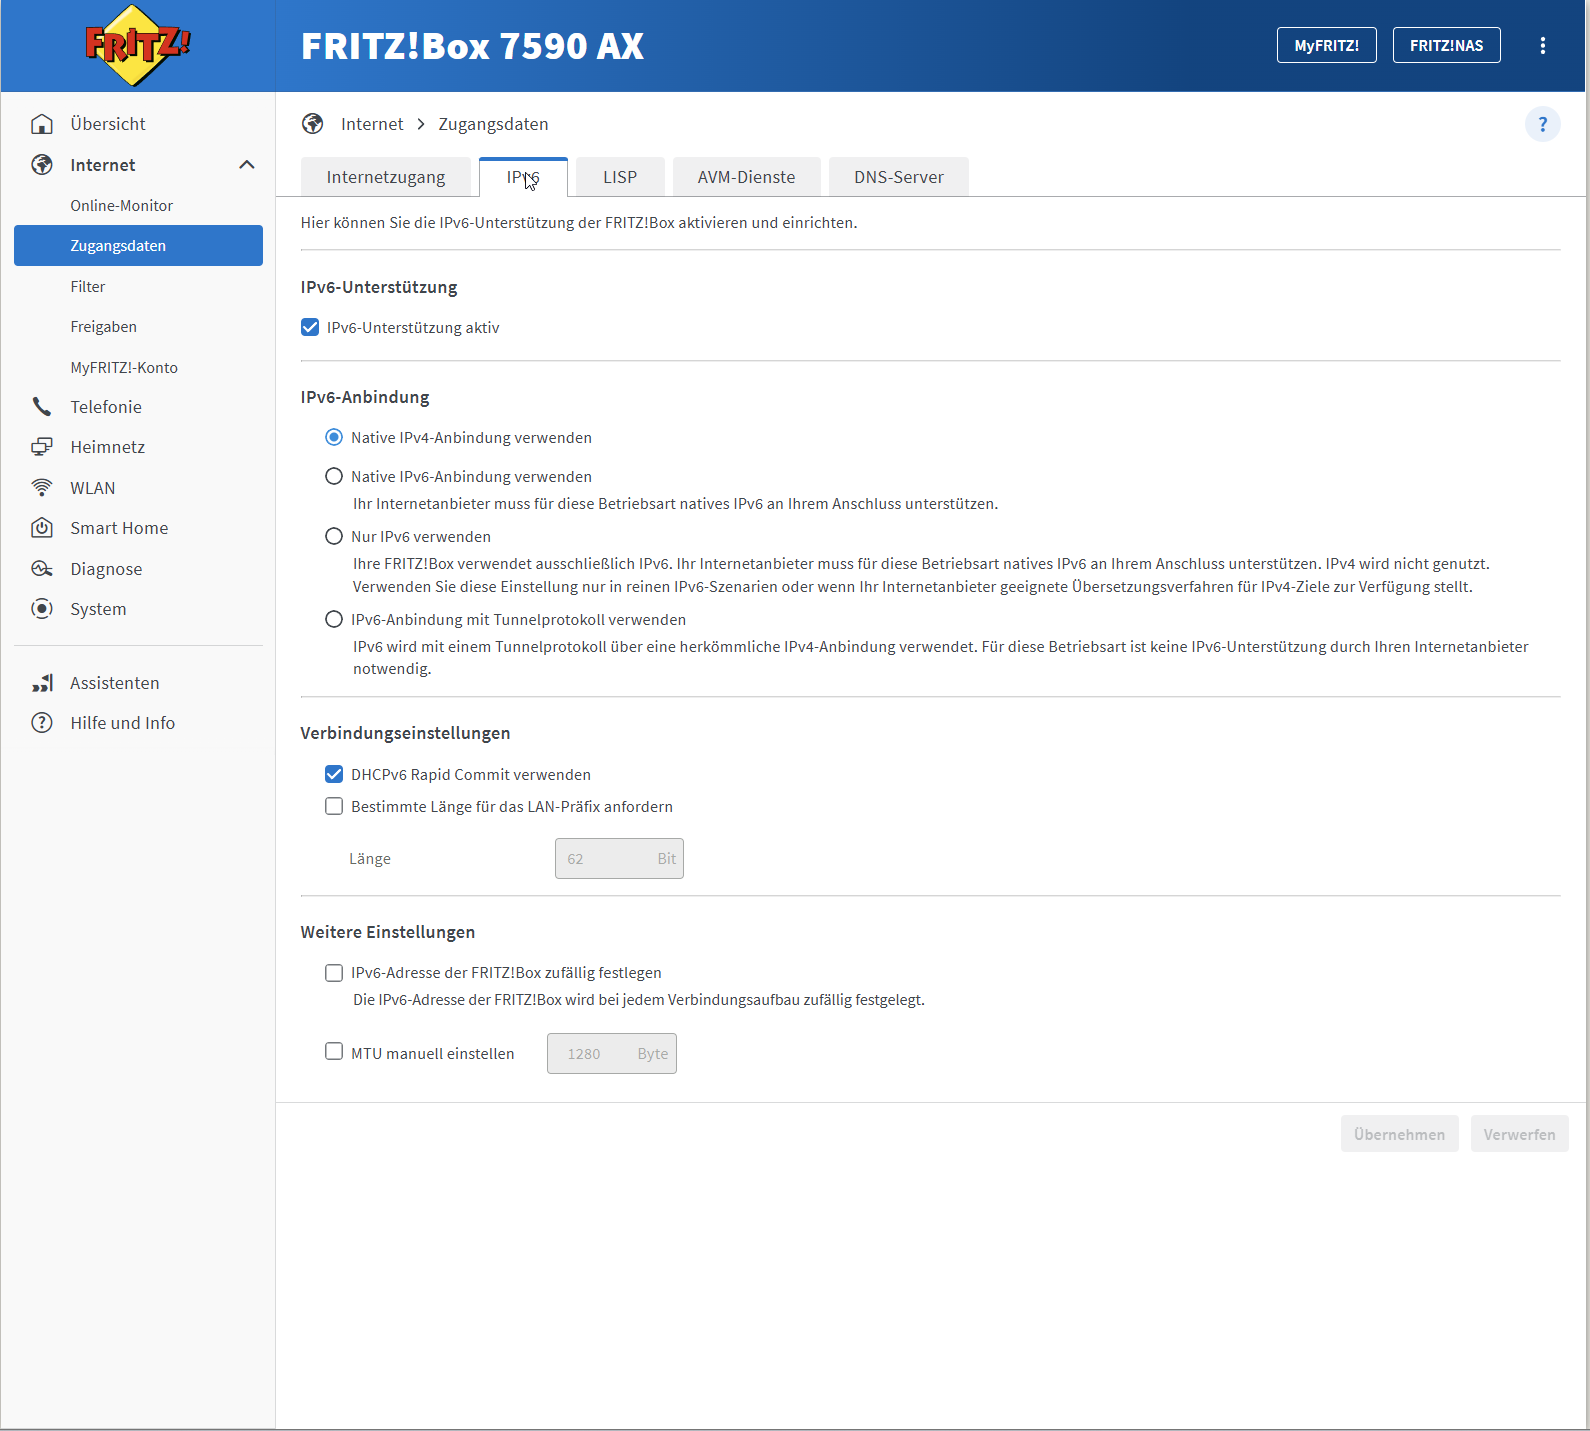Viewport: 1590px width, 1431px height.
Task: Click the Internet breadcrumb link
Action: pos(372,124)
